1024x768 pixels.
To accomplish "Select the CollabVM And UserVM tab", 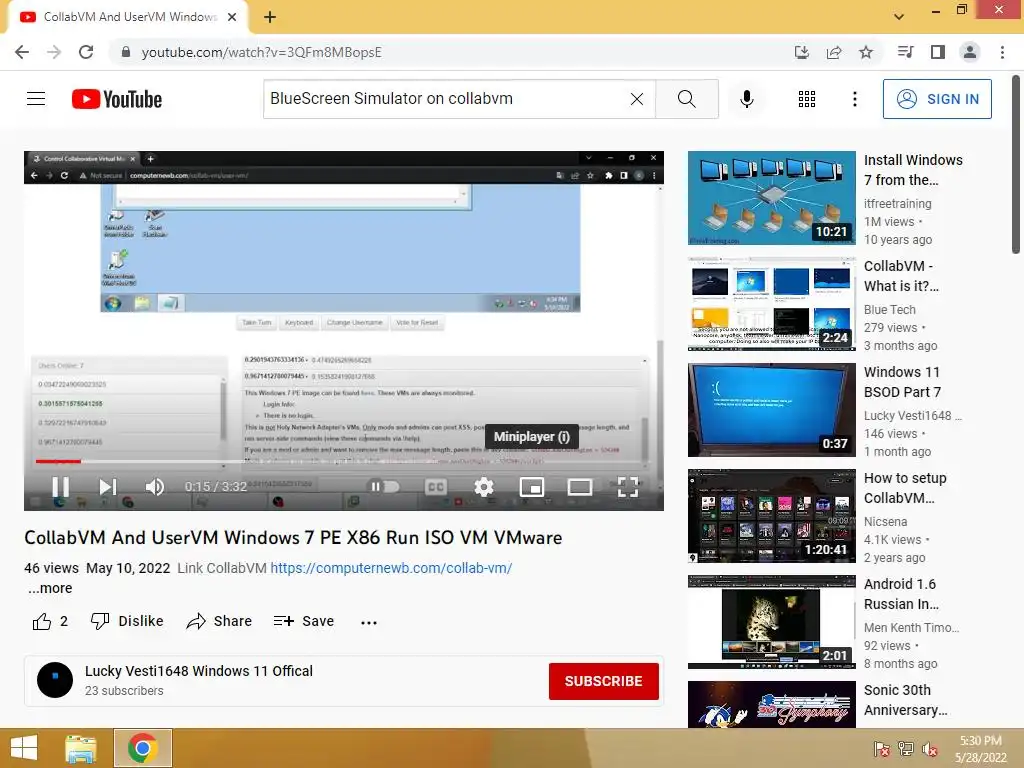I will [x=128, y=17].
